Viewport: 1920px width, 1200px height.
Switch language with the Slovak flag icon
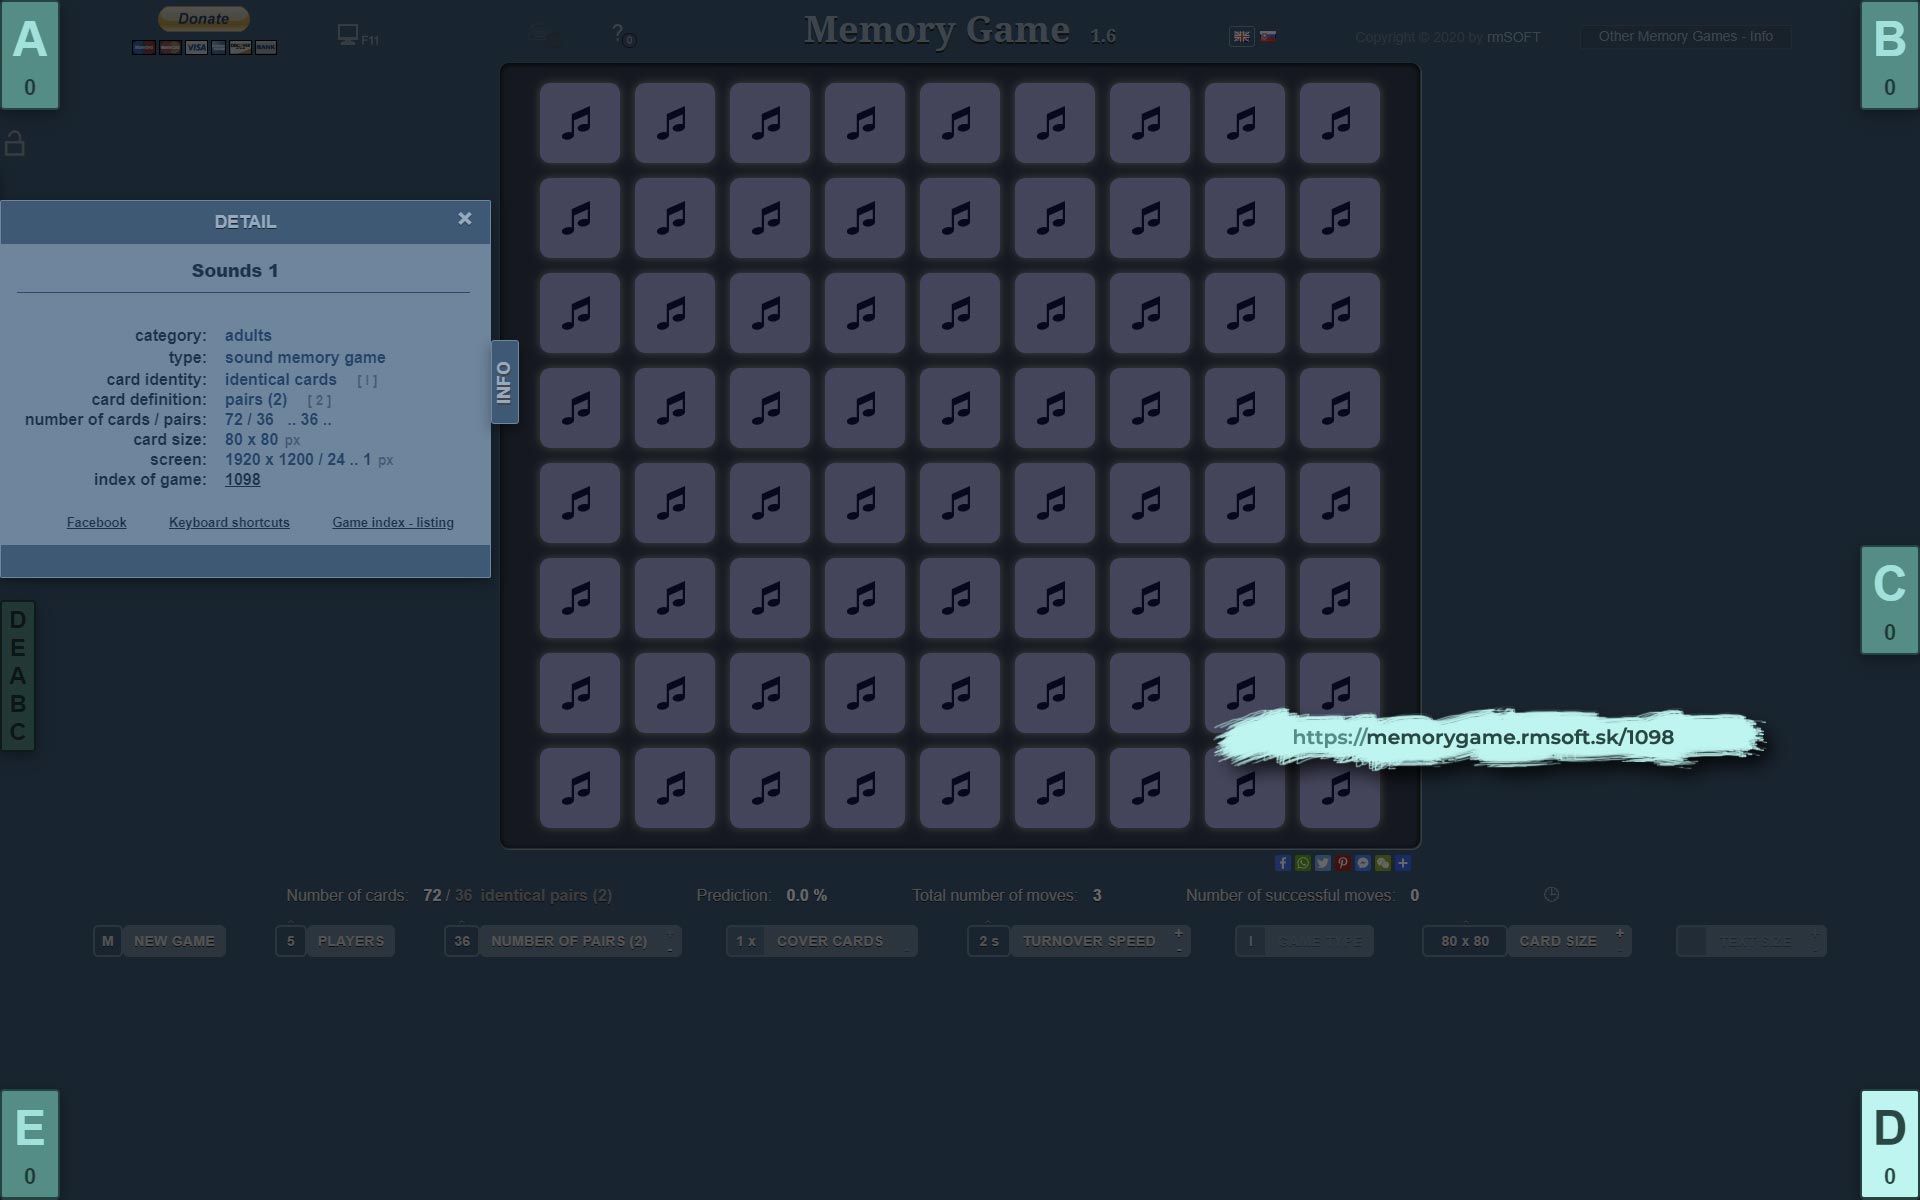click(1268, 36)
